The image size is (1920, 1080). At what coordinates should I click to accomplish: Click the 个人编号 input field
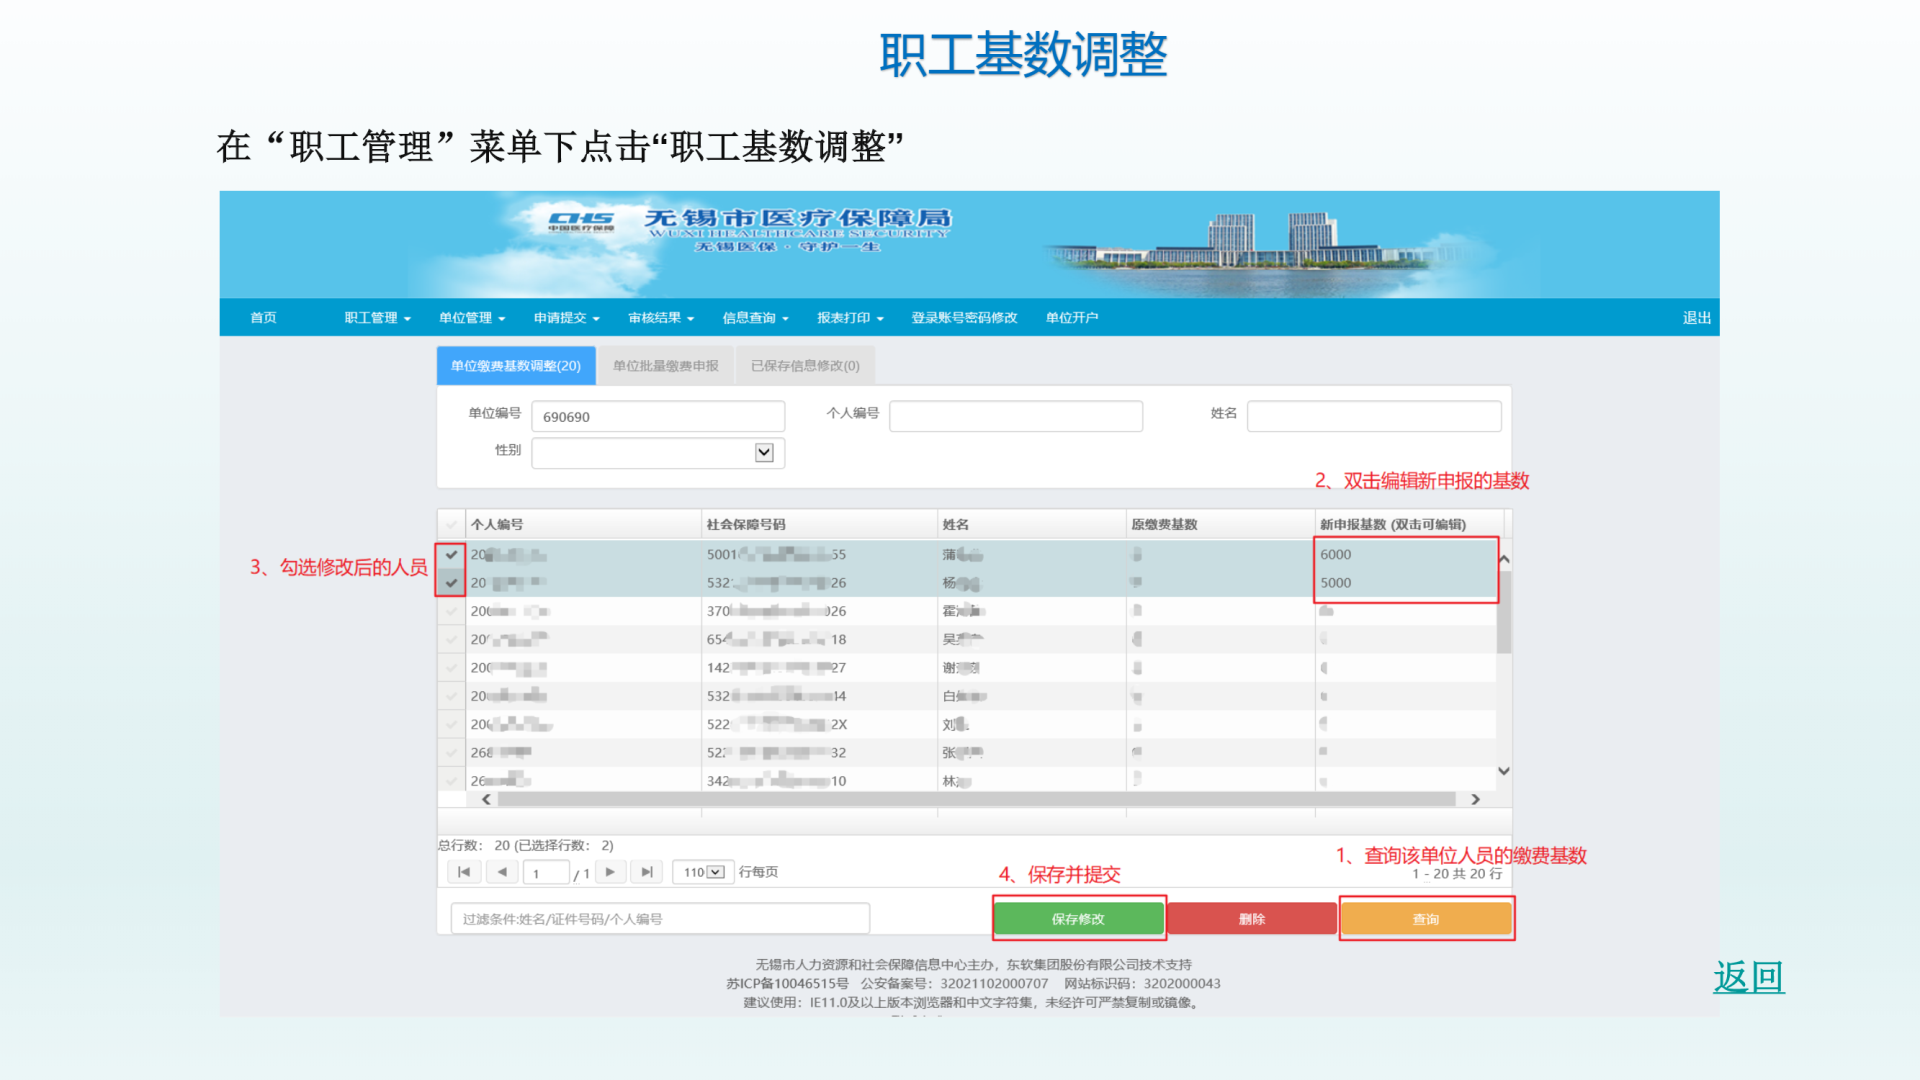click(1015, 416)
